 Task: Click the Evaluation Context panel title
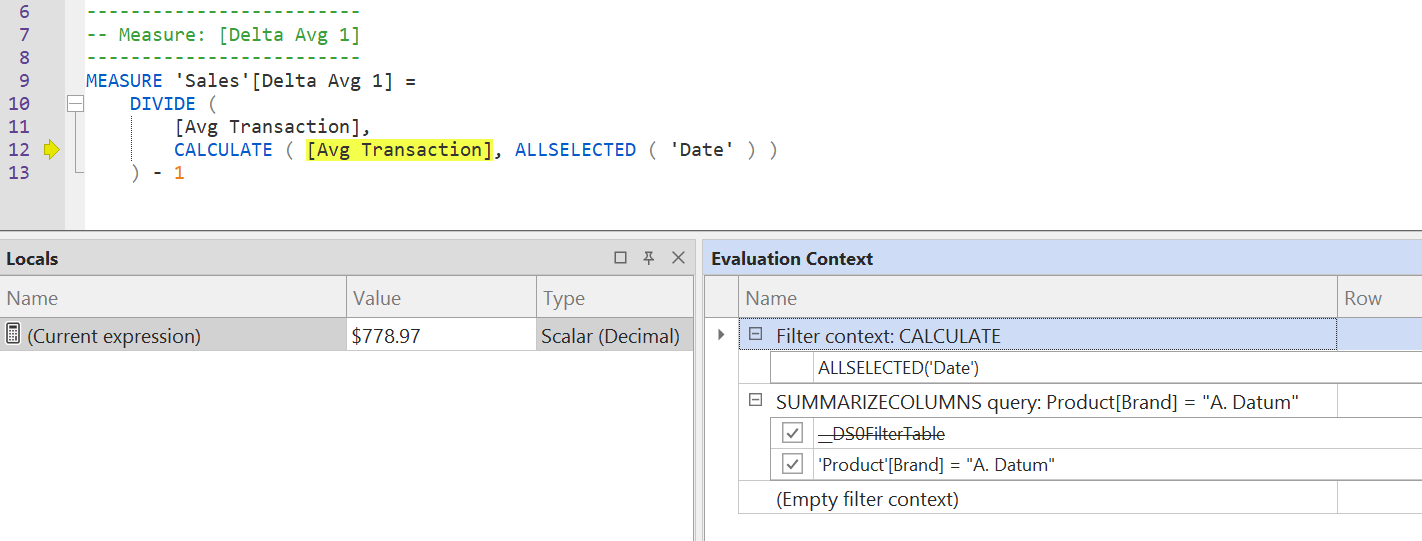[792, 258]
